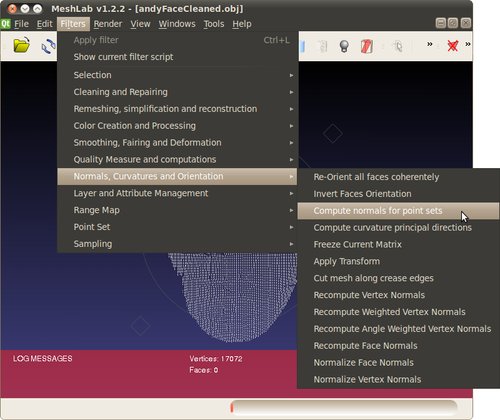Open the View menu
500x420 pixels.
pyautogui.click(x=140, y=24)
